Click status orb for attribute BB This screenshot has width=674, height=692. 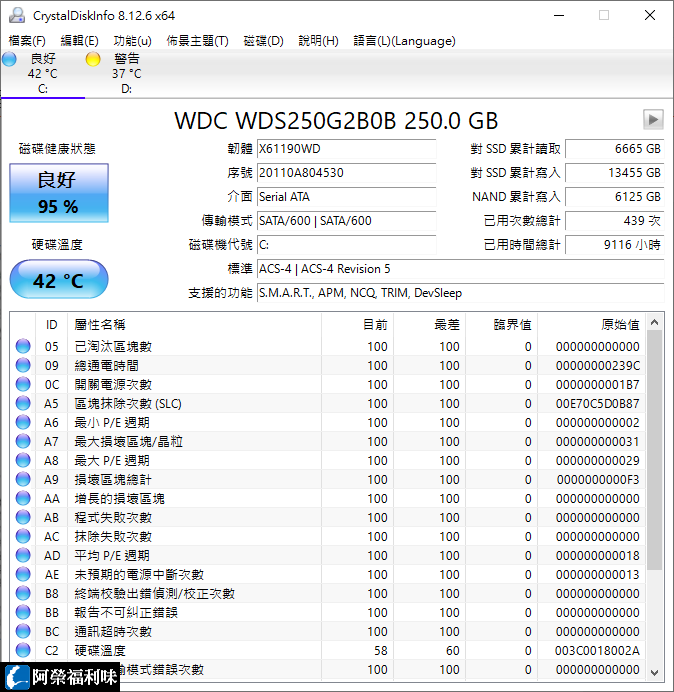pyautogui.click(x=23, y=612)
